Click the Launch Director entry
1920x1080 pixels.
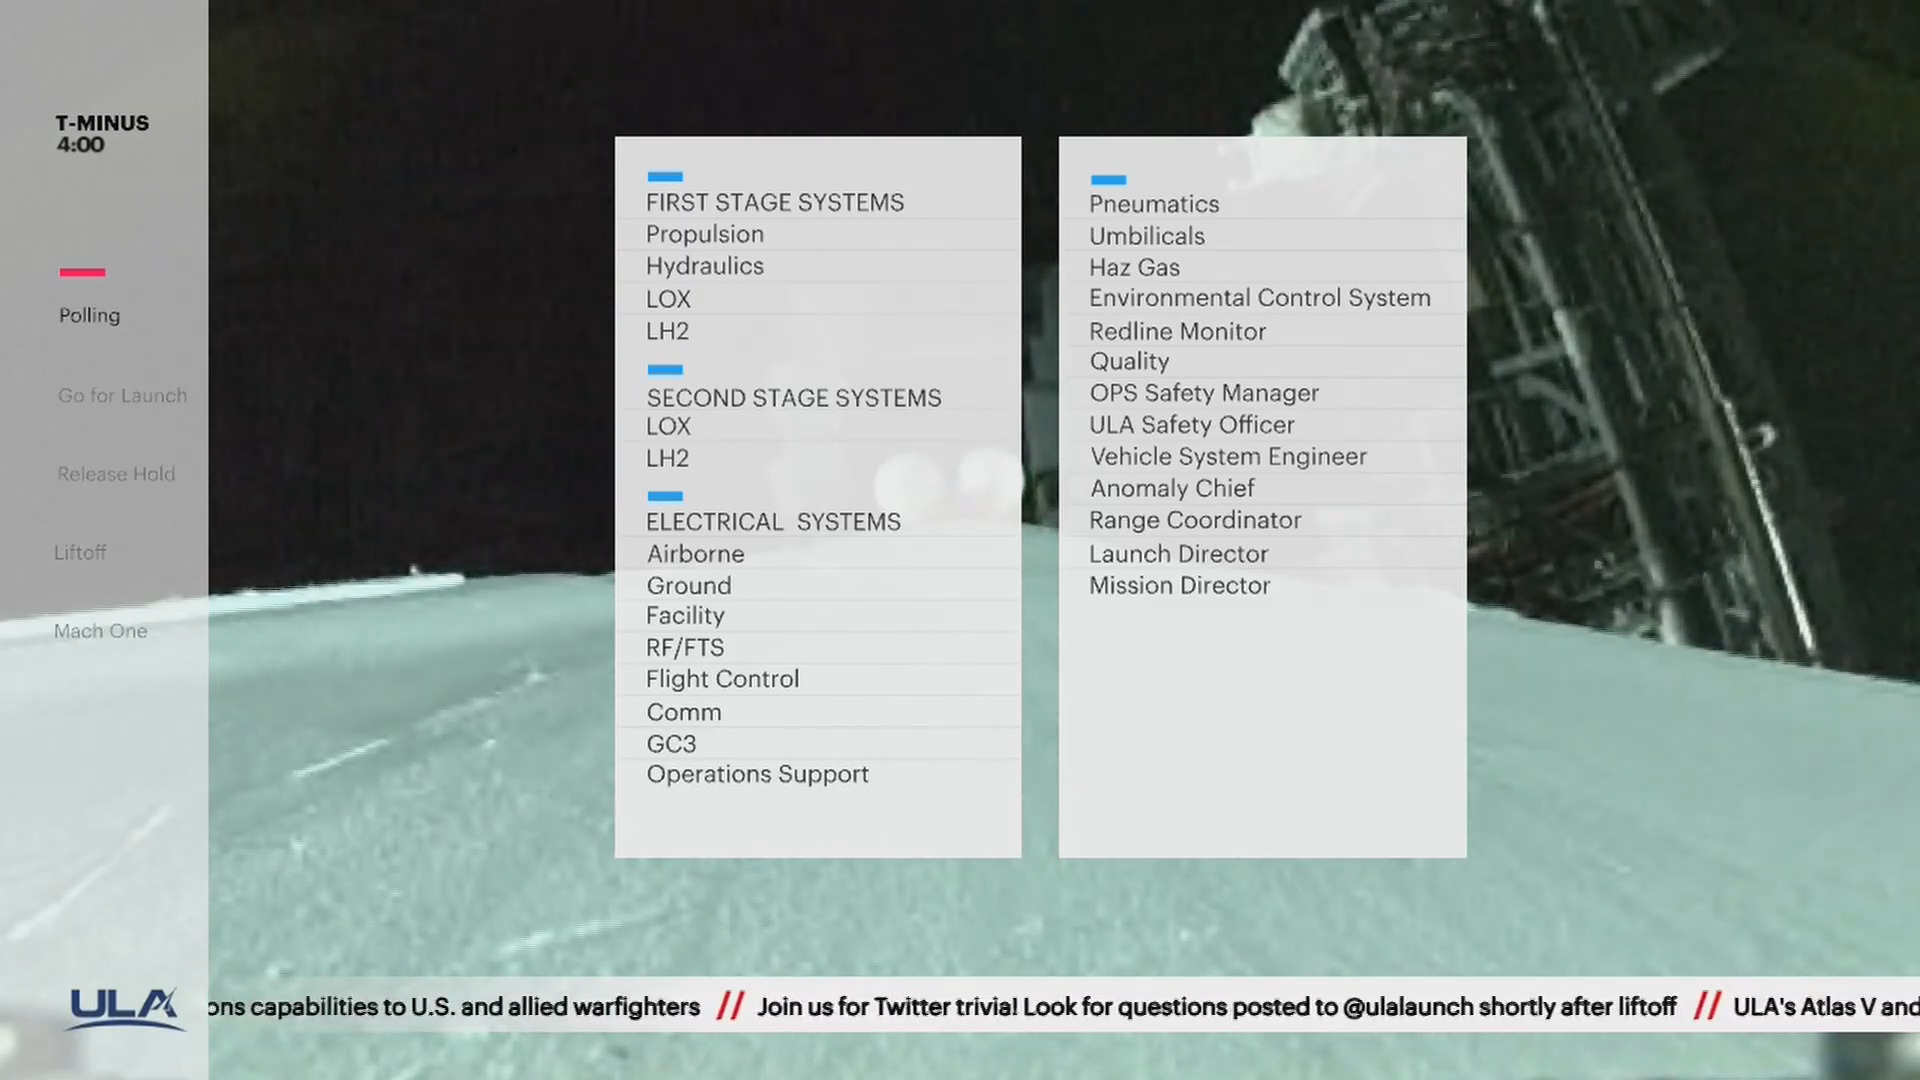pyautogui.click(x=1178, y=554)
